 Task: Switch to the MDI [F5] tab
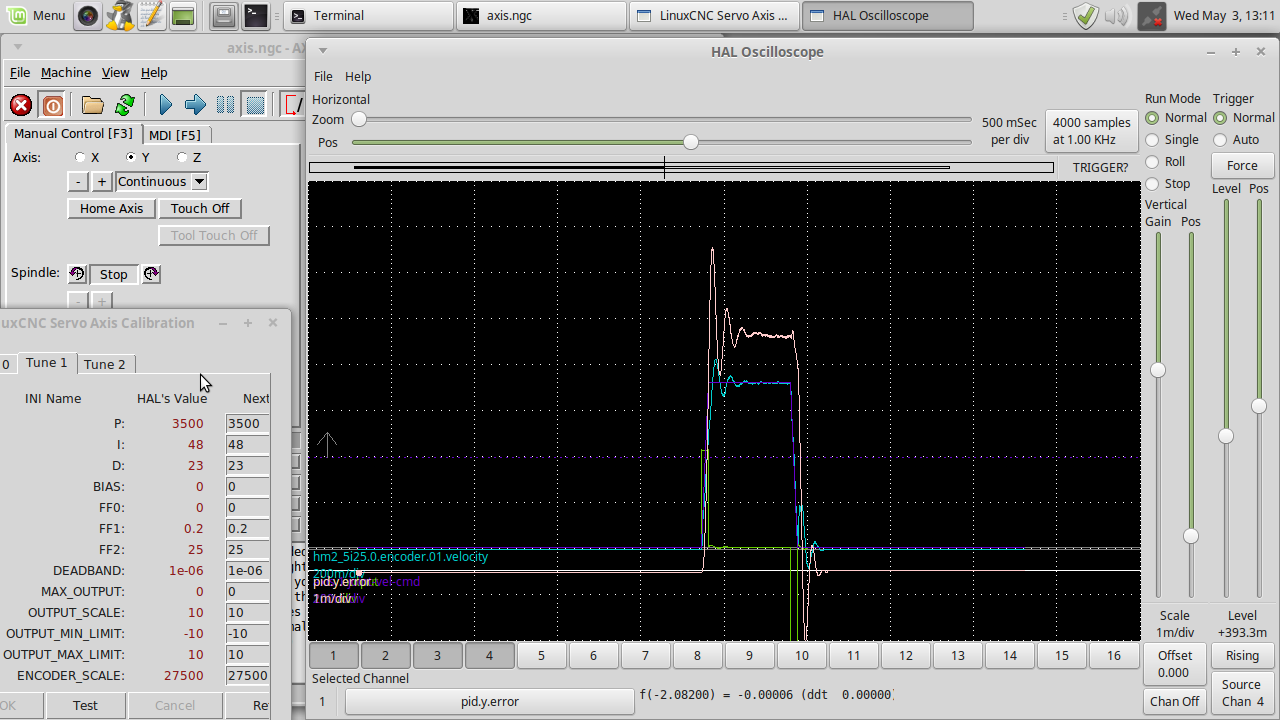tap(174, 135)
